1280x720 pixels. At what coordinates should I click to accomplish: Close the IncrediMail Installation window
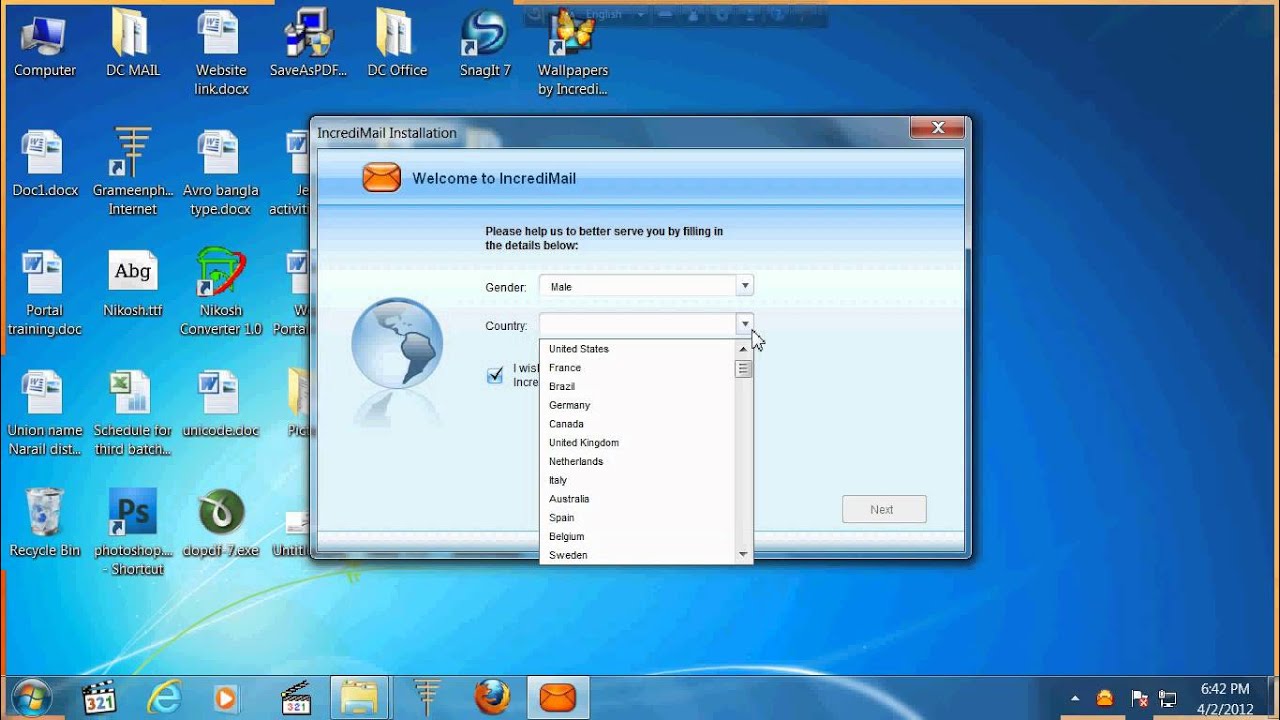(937, 128)
